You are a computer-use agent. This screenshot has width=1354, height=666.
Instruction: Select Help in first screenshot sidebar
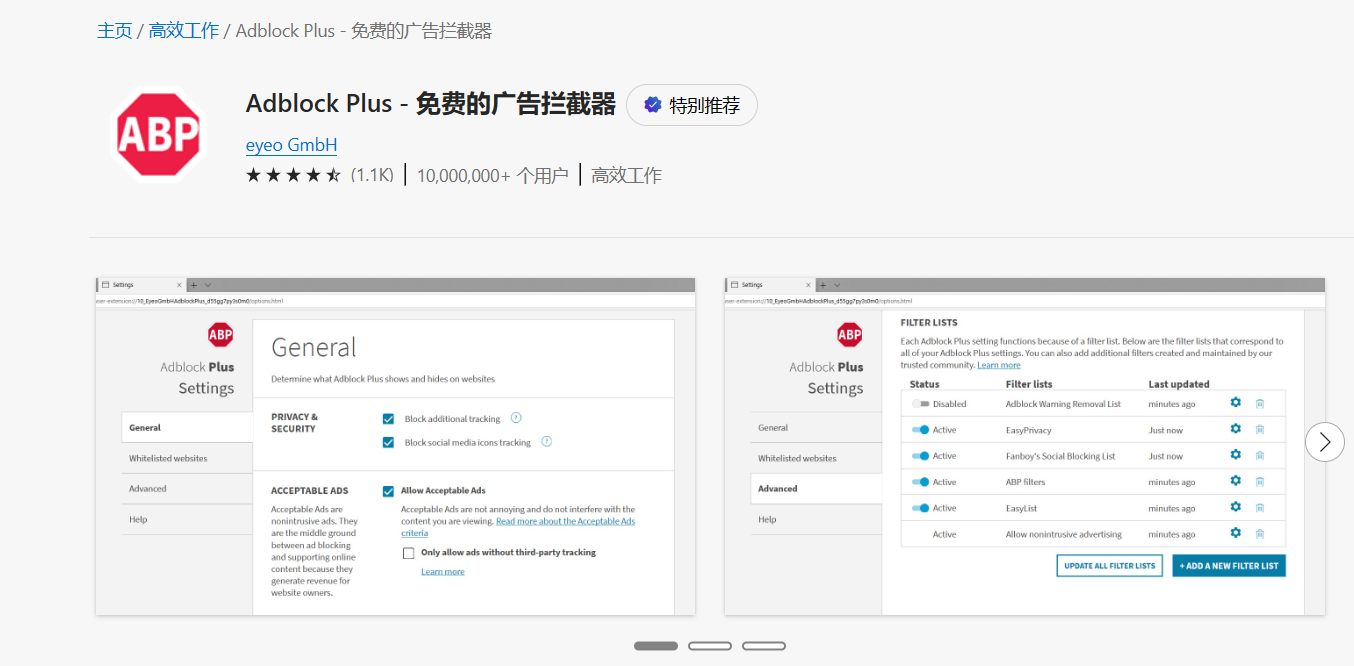(187, 519)
